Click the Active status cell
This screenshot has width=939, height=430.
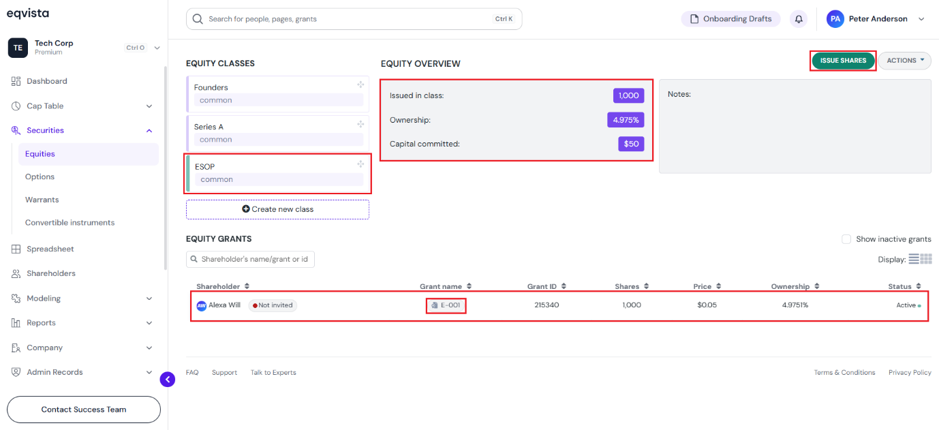pyautogui.click(x=908, y=305)
